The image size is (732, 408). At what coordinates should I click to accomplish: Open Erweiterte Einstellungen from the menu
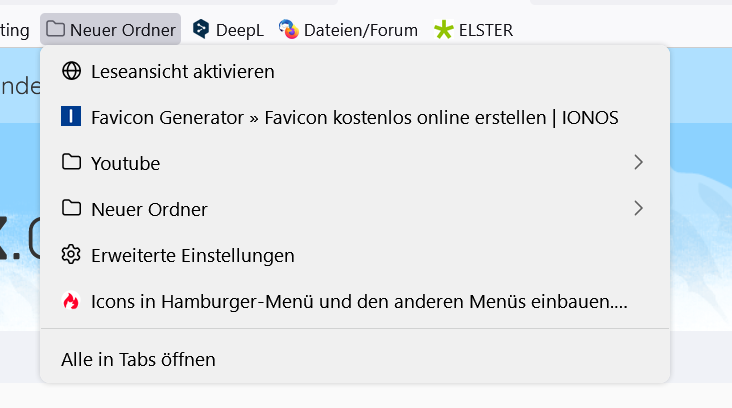tap(192, 255)
